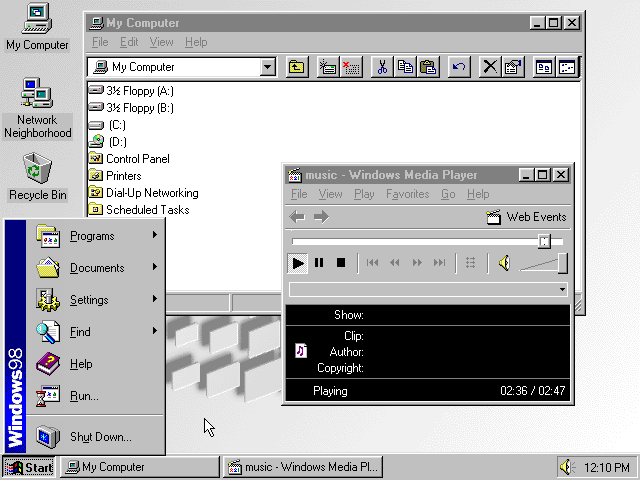Click the Web Events link
The height and width of the screenshot is (480, 640).
coord(526,217)
